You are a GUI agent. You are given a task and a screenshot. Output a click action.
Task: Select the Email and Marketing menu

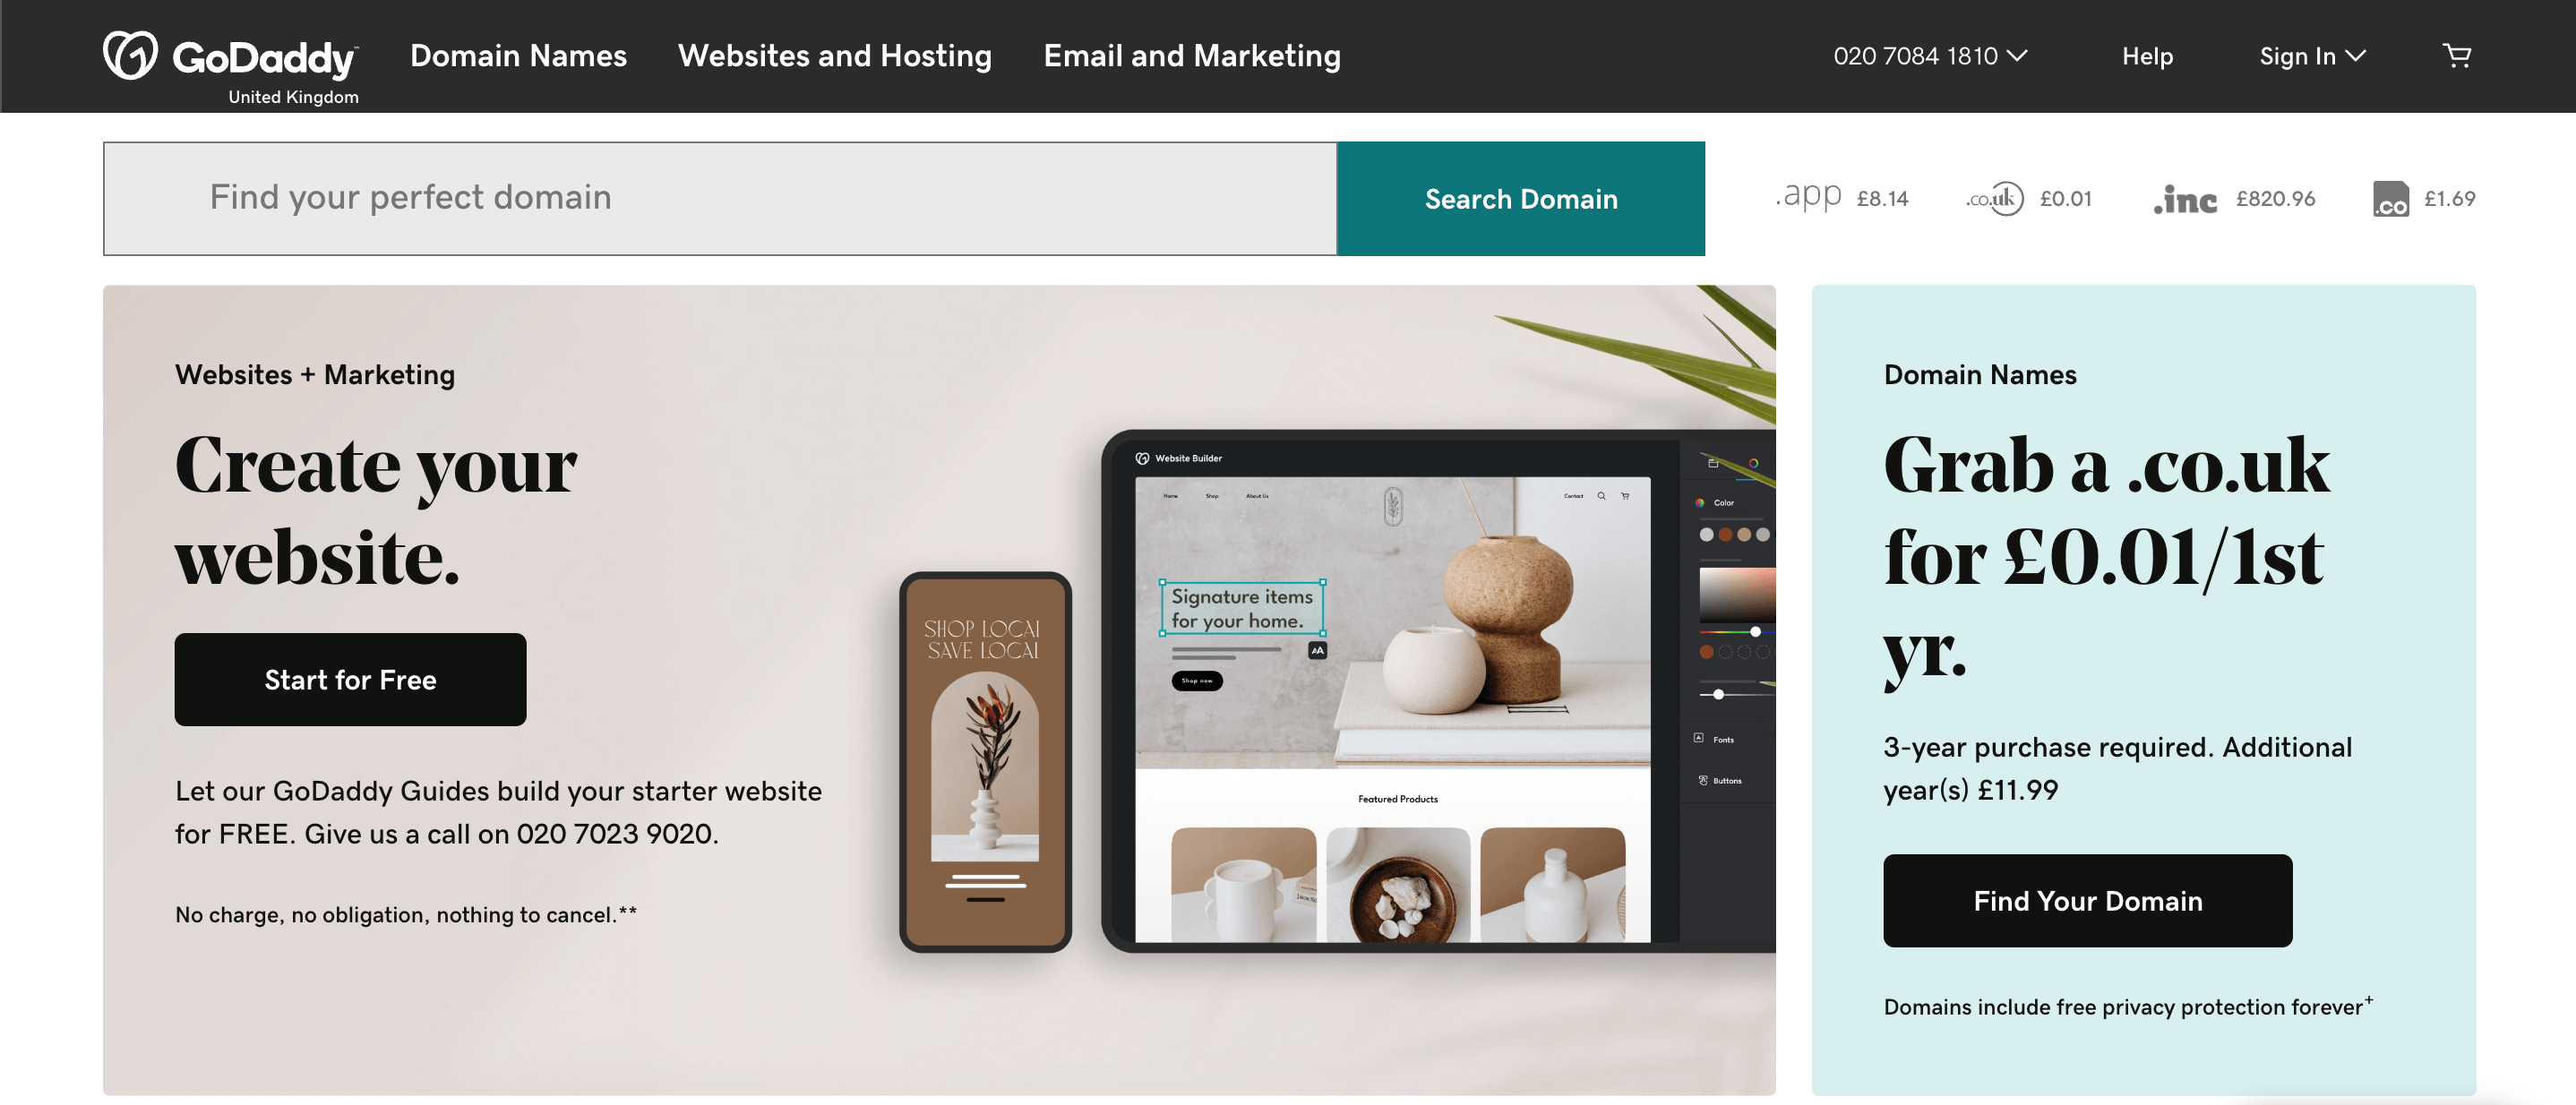click(1193, 55)
